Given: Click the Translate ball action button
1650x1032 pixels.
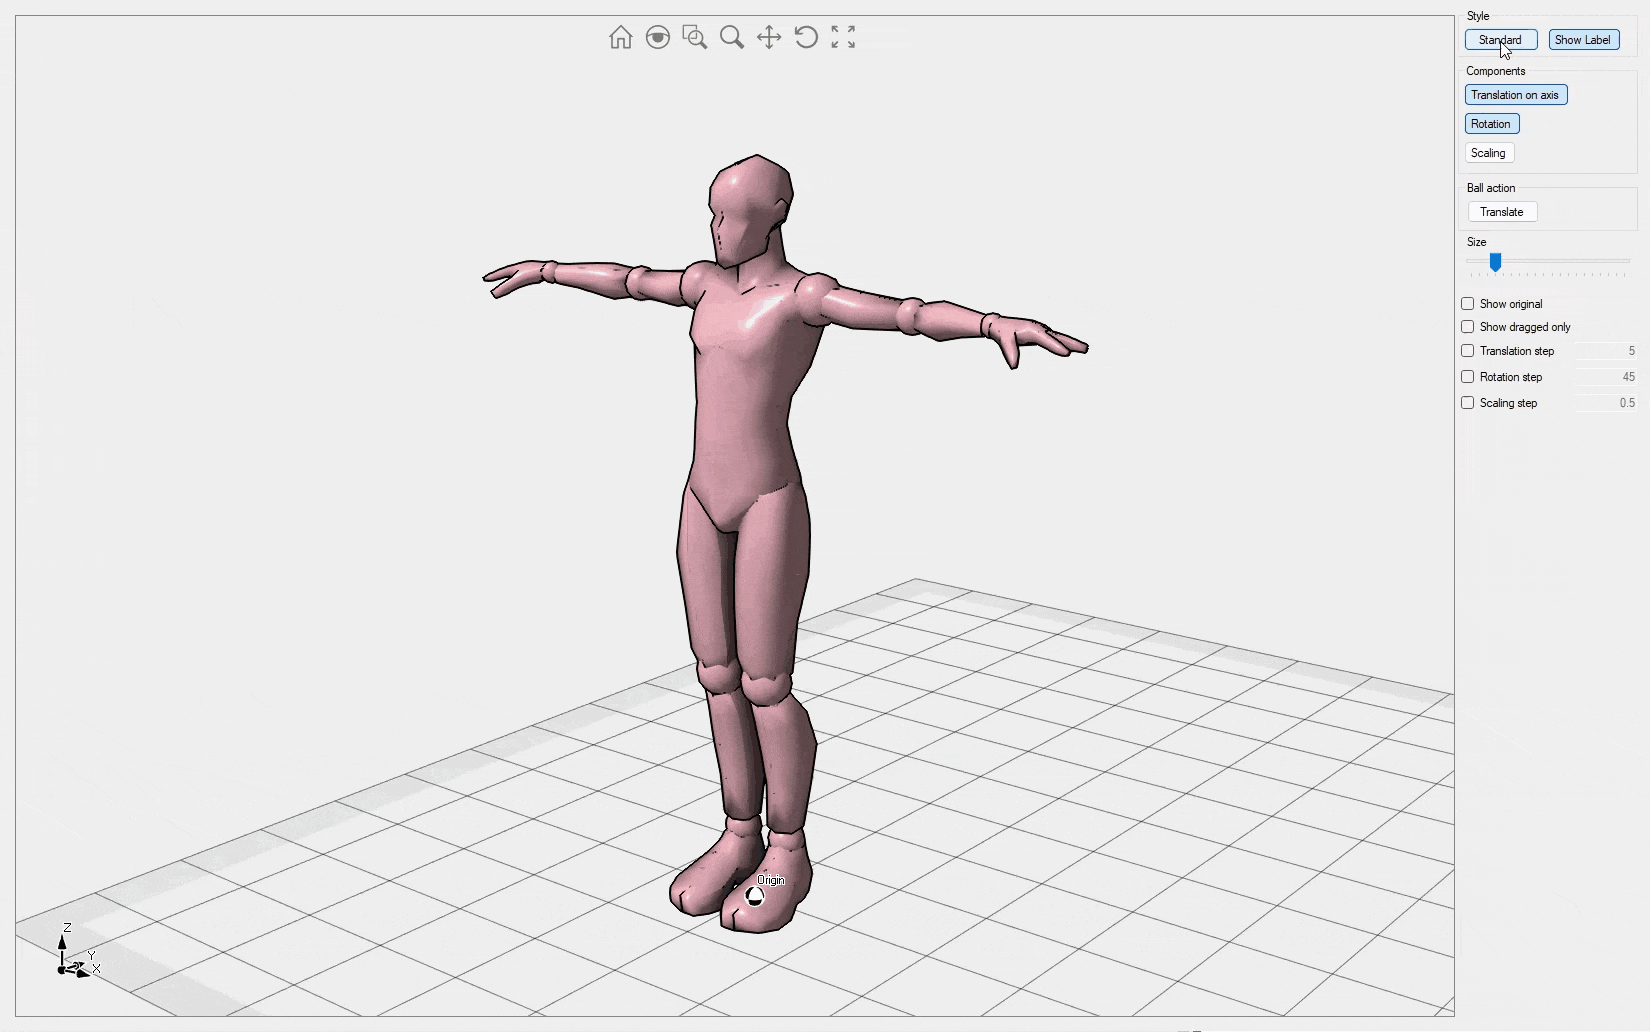Looking at the screenshot, I should (1502, 212).
